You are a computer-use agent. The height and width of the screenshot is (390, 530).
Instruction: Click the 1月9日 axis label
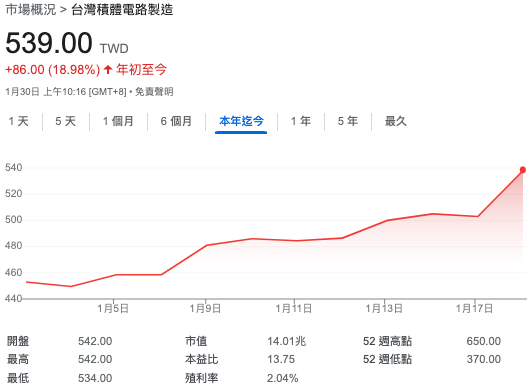[x=205, y=308]
